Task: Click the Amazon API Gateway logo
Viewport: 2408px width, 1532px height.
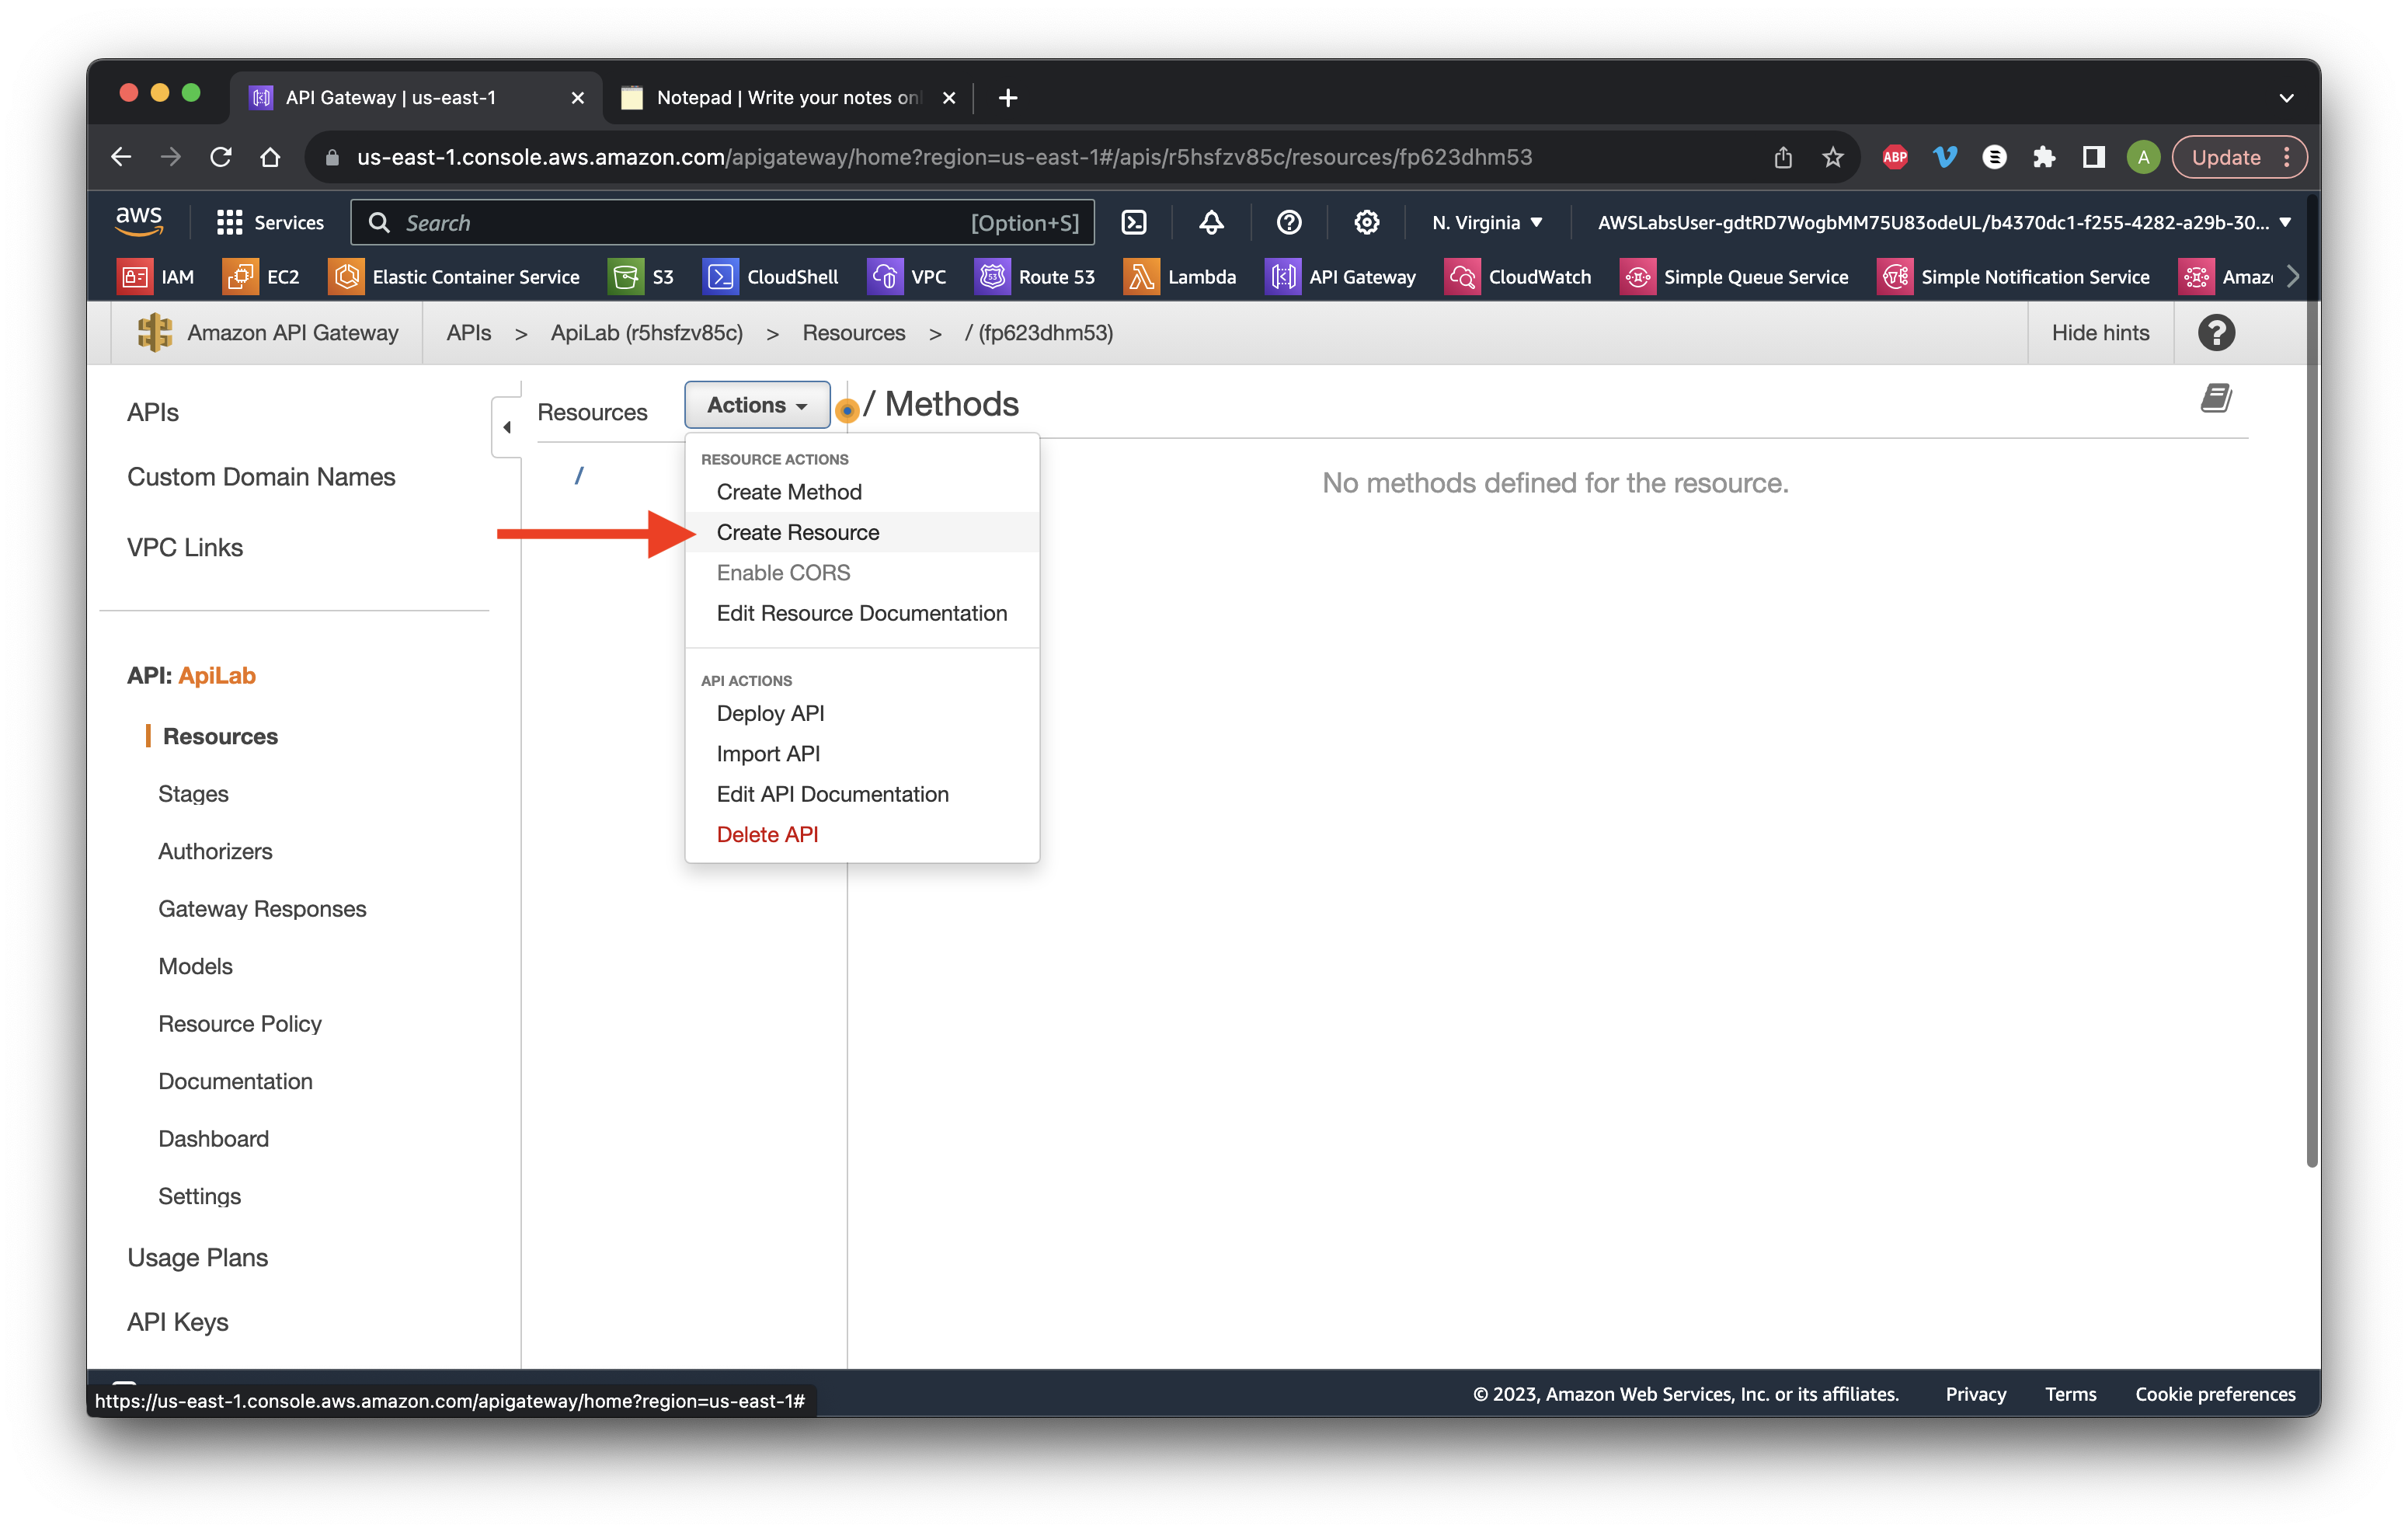Action: (155, 333)
